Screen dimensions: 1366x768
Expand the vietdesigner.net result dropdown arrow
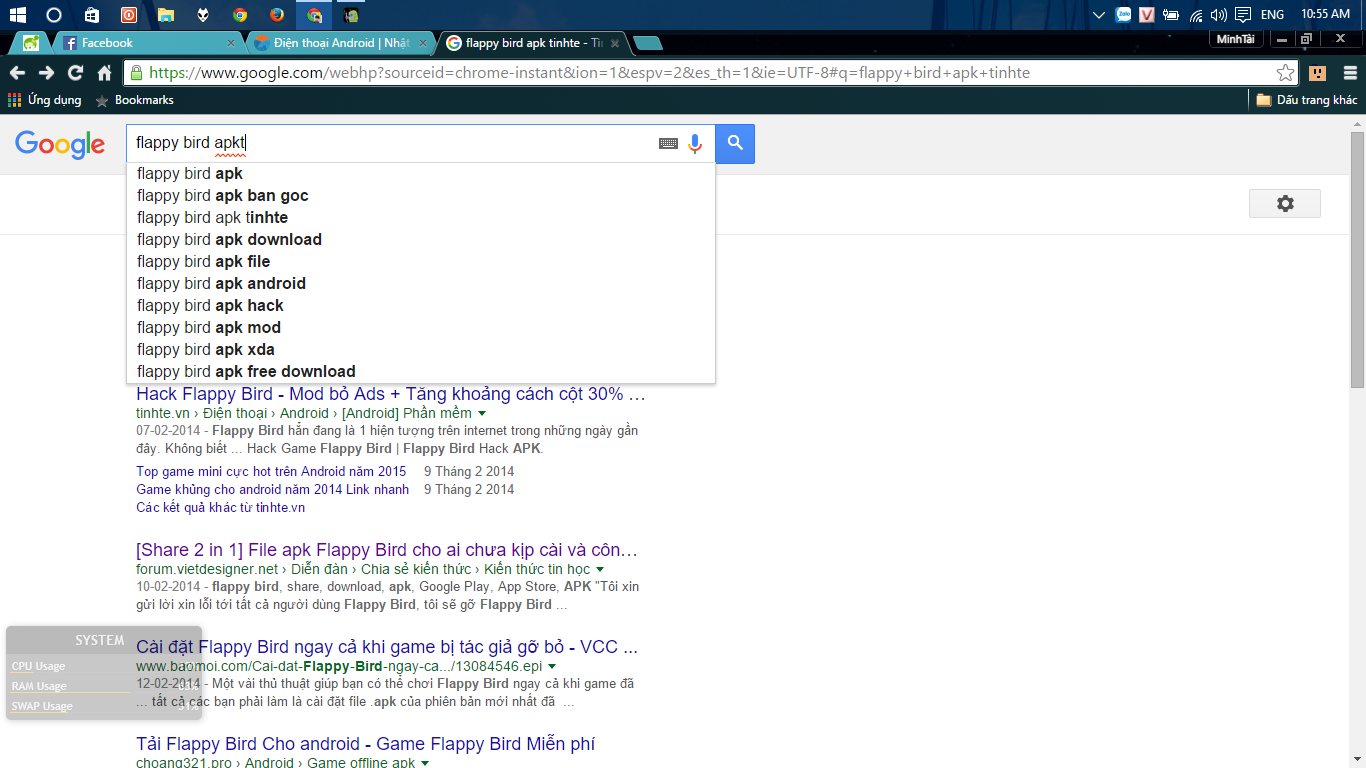point(600,569)
